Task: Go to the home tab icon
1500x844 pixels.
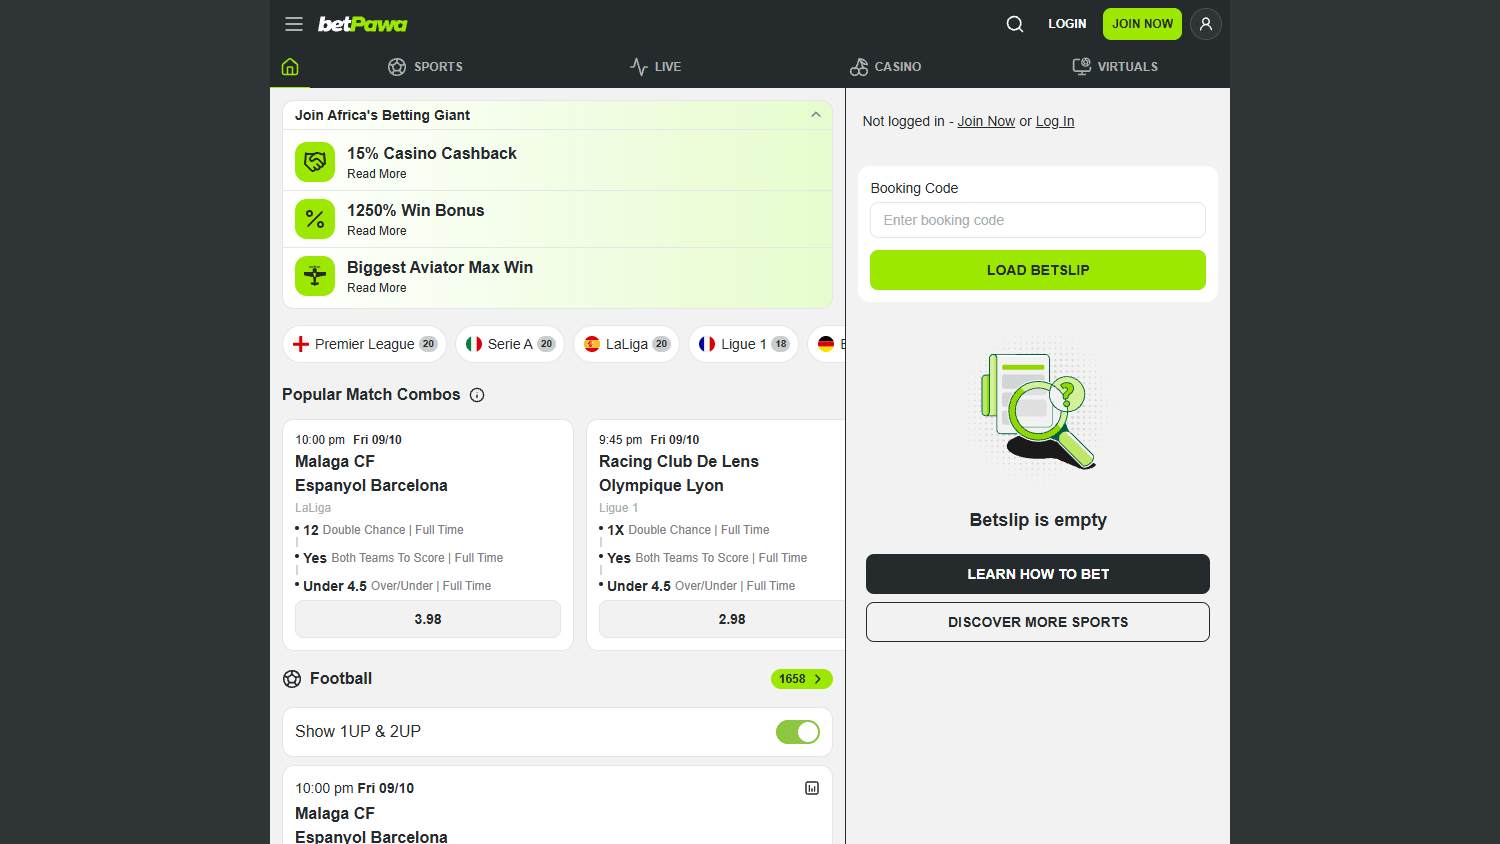Action: click(290, 67)
